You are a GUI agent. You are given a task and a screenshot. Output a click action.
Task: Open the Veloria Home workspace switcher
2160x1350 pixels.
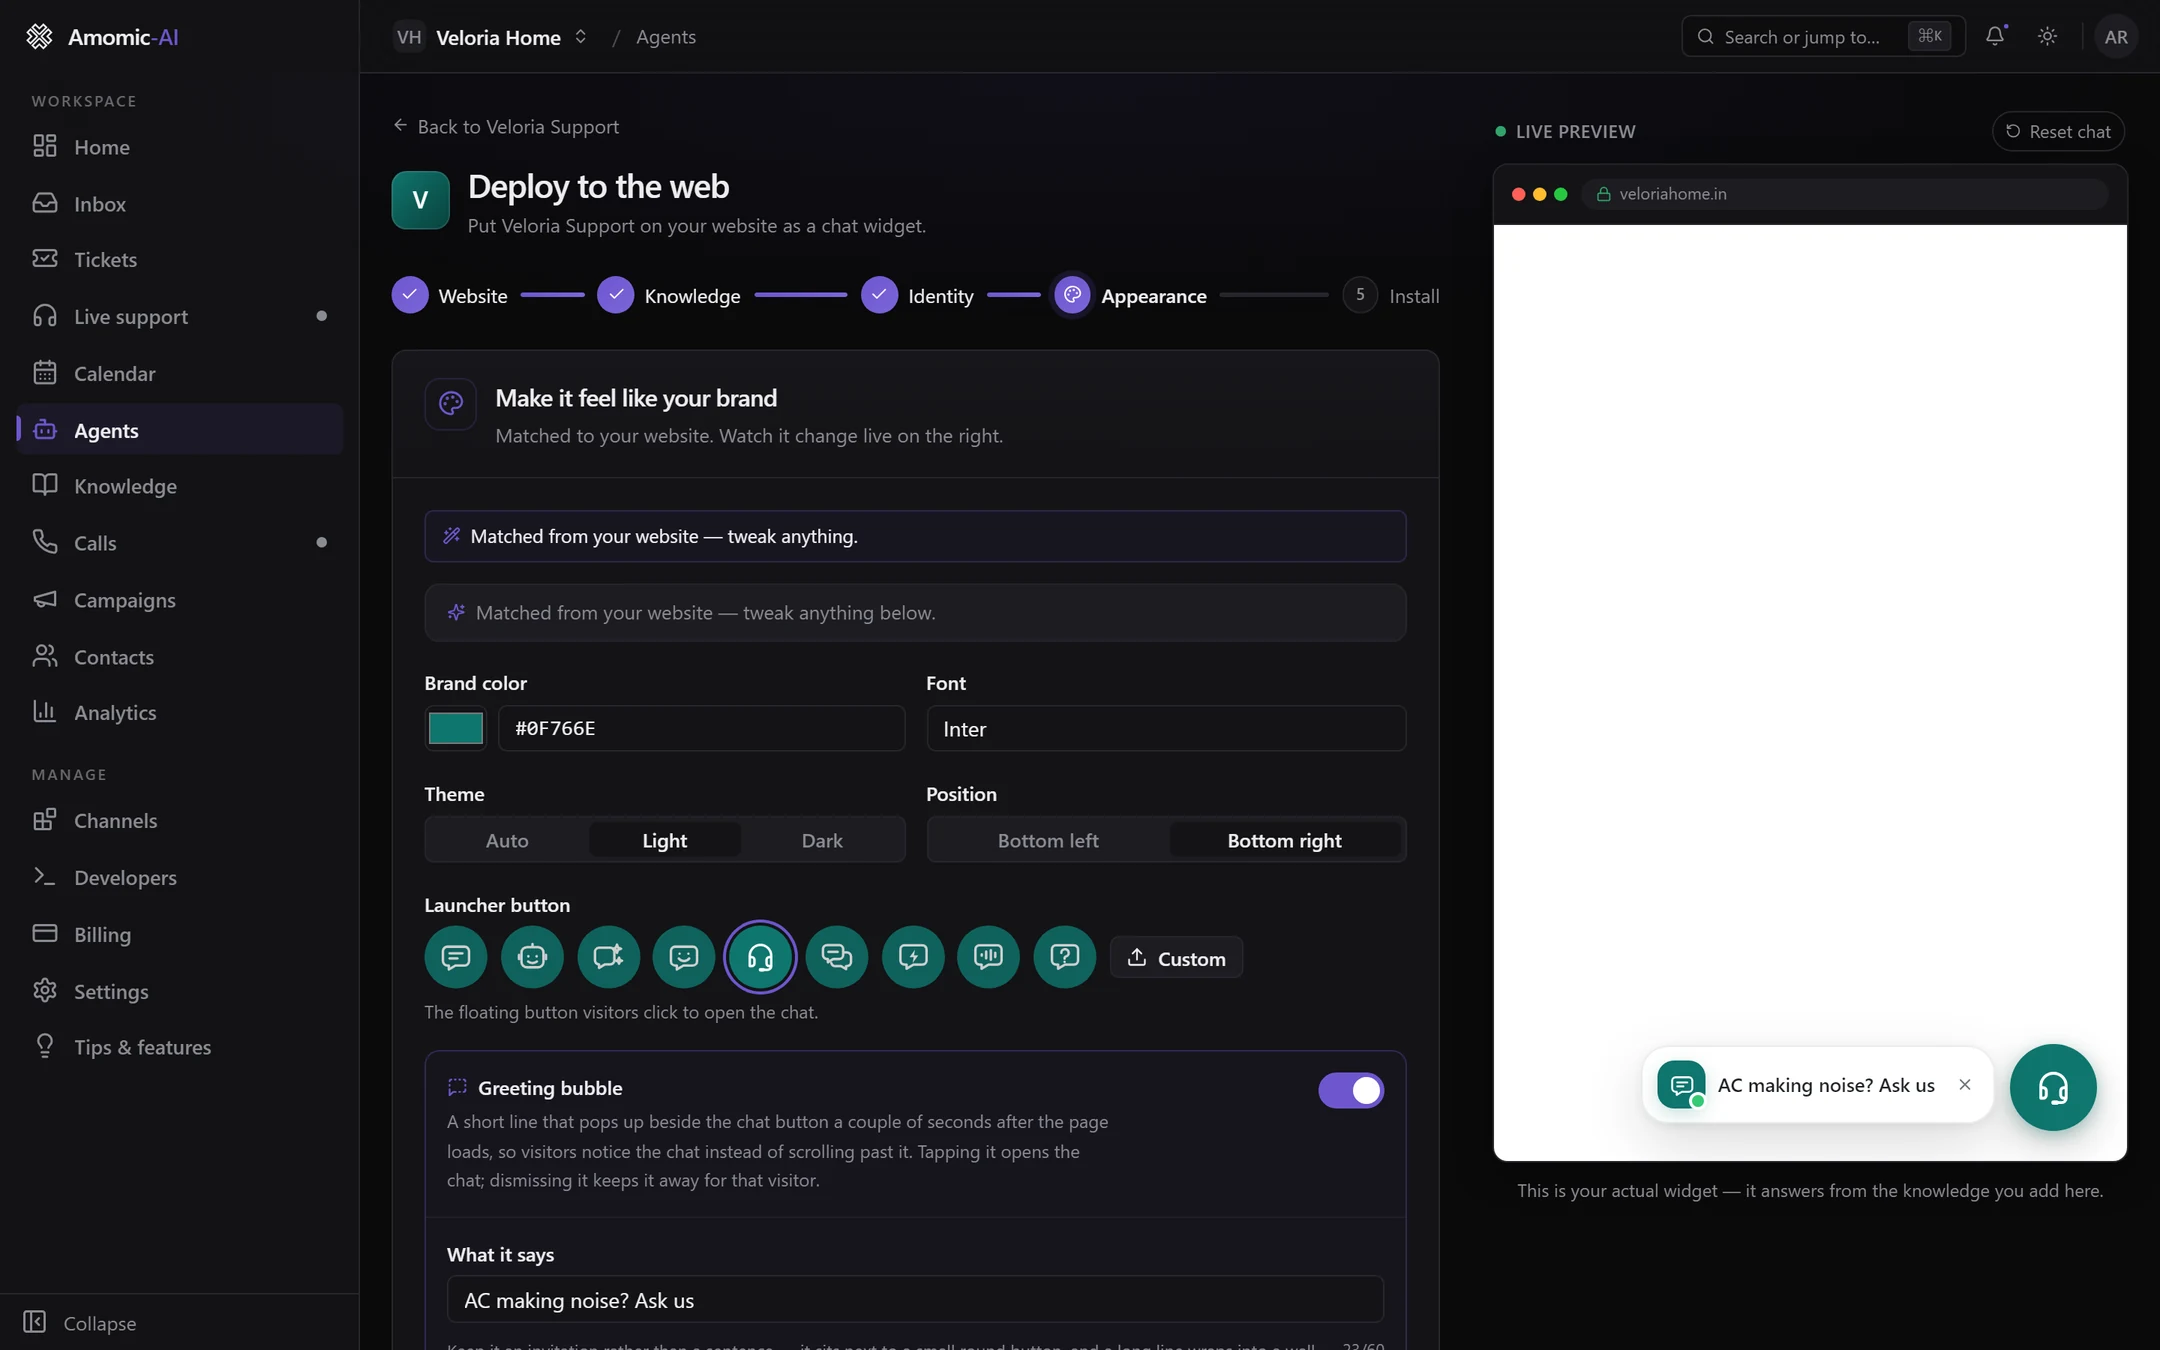[491, 37]
